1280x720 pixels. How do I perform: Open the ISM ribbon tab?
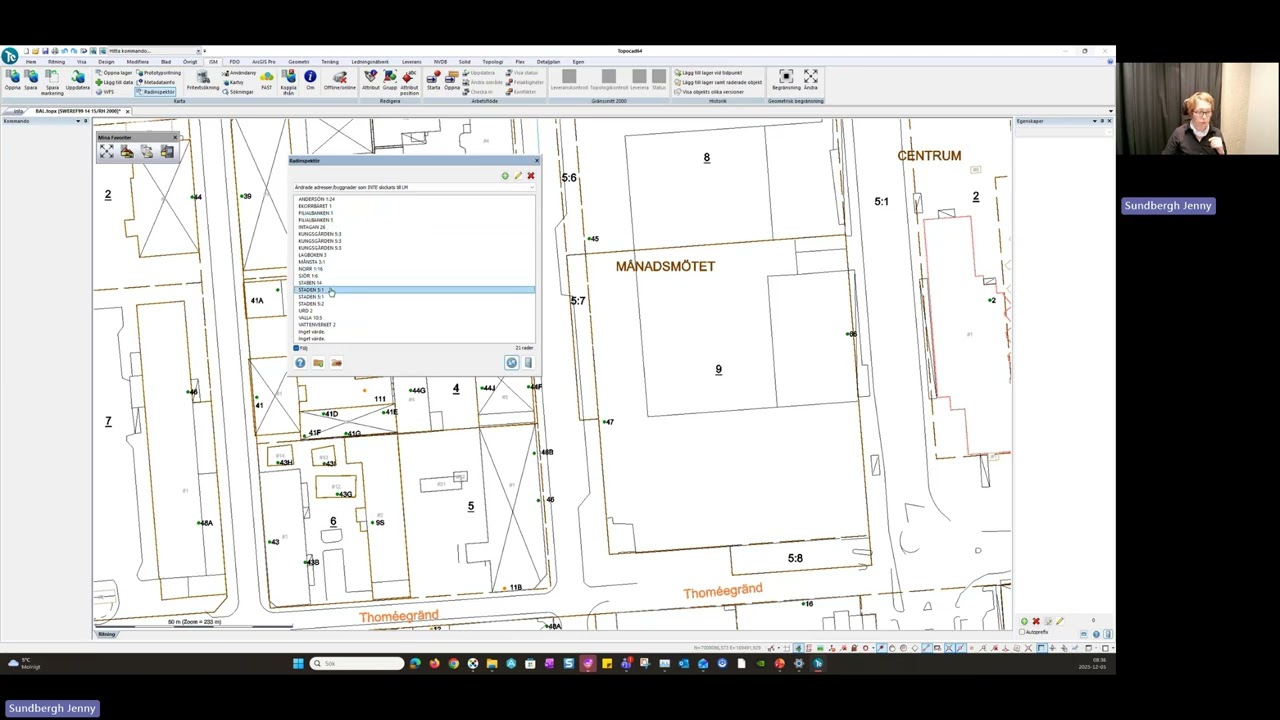pos(213,62)
